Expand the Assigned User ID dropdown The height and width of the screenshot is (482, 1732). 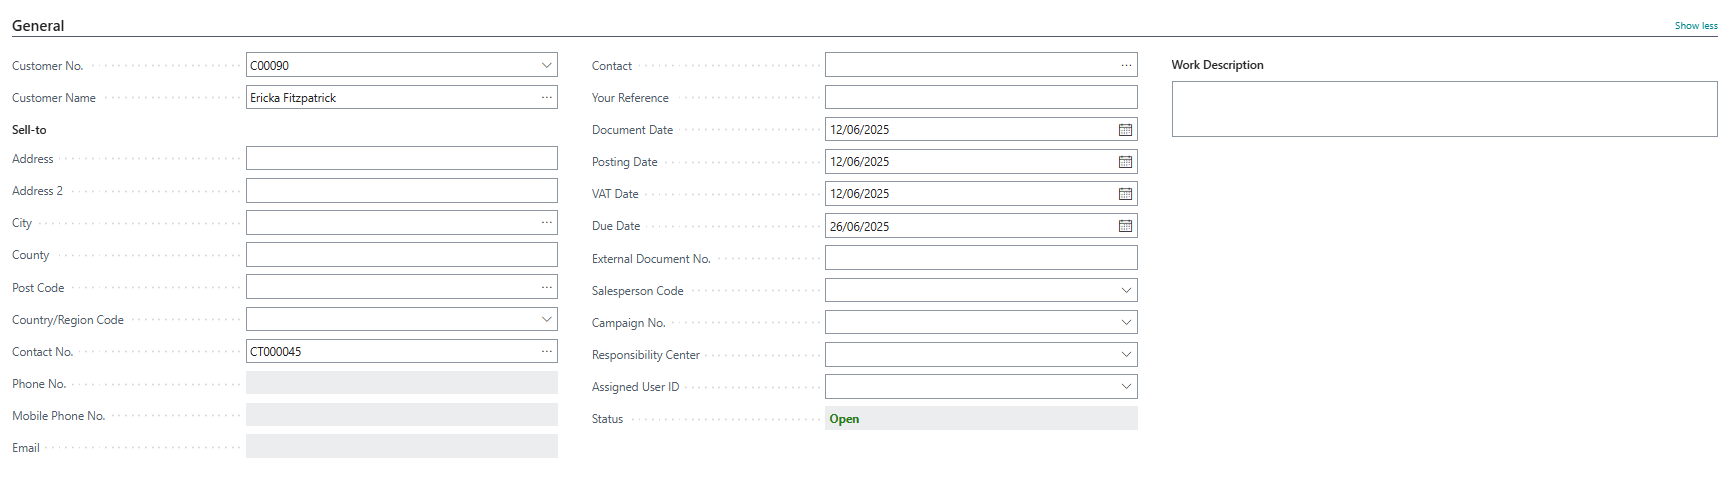click(x=1126, y=386)
